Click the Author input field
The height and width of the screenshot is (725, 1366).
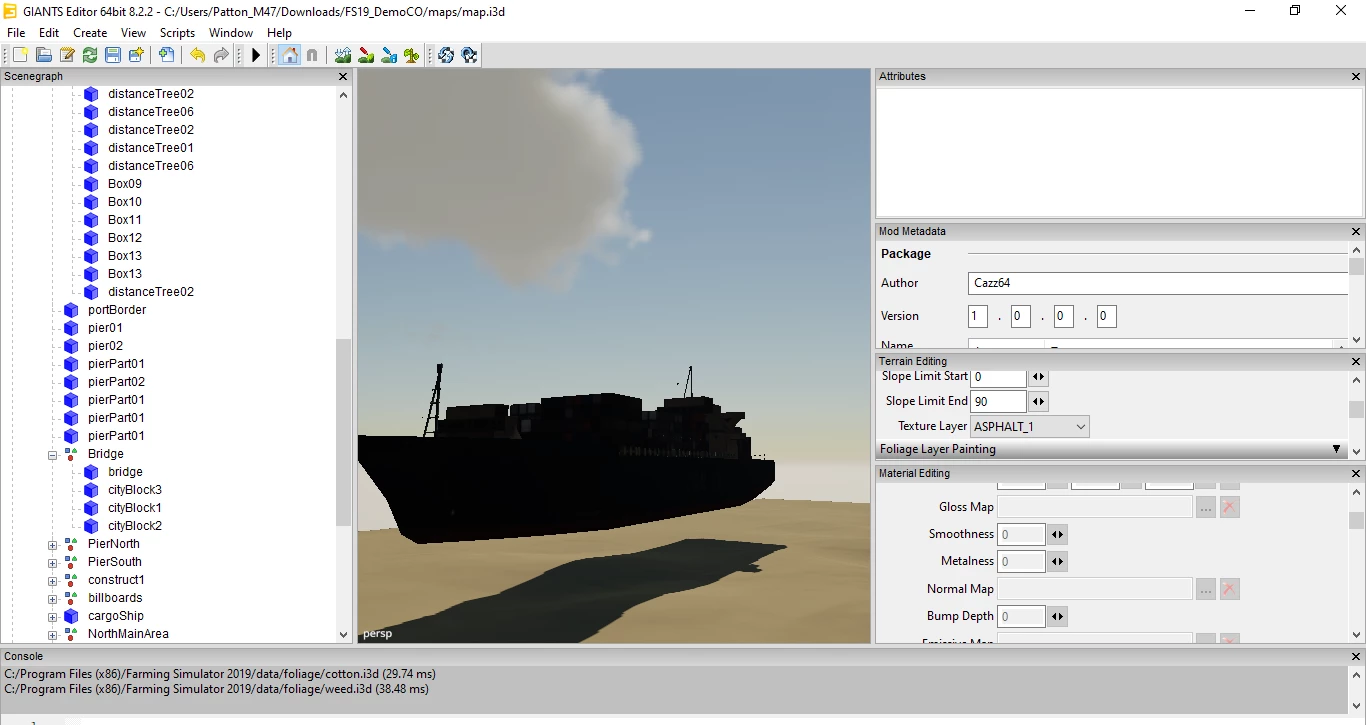(1158, 283)
